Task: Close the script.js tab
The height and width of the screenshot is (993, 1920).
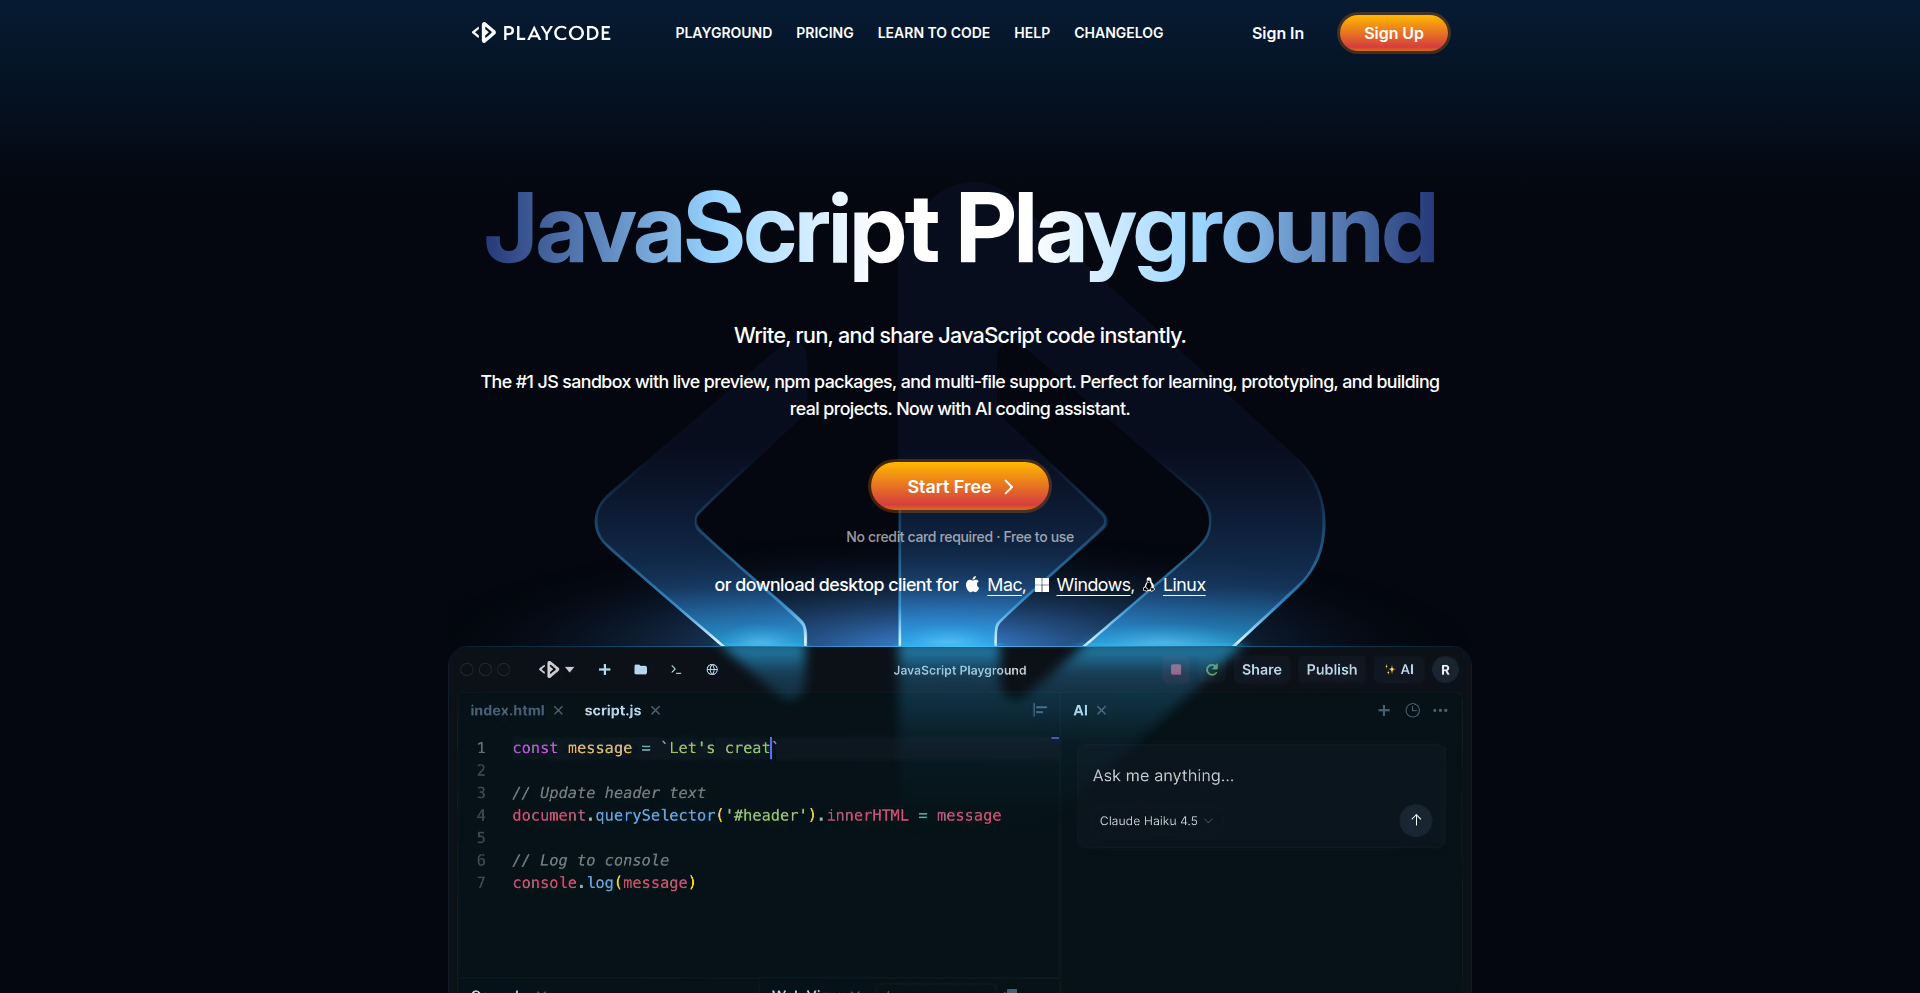Action: pos(656,710)
